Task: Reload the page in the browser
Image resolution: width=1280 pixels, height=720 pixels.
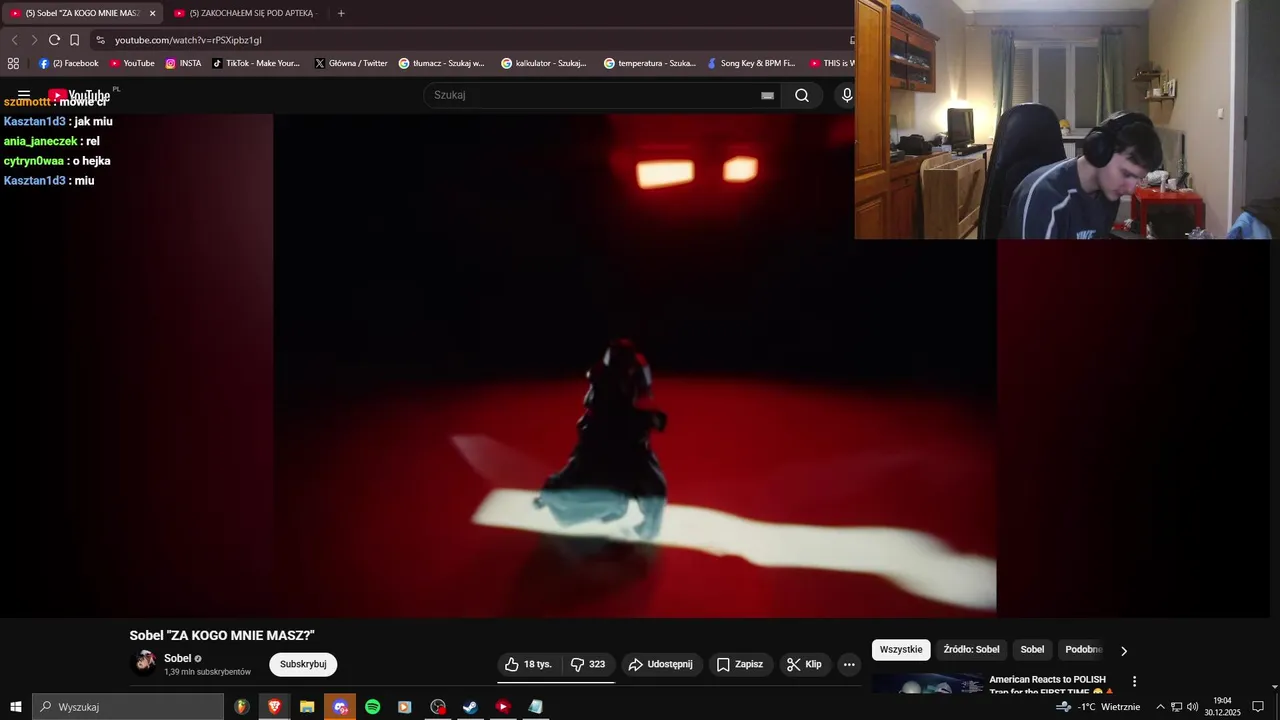Action: point(54,40)
